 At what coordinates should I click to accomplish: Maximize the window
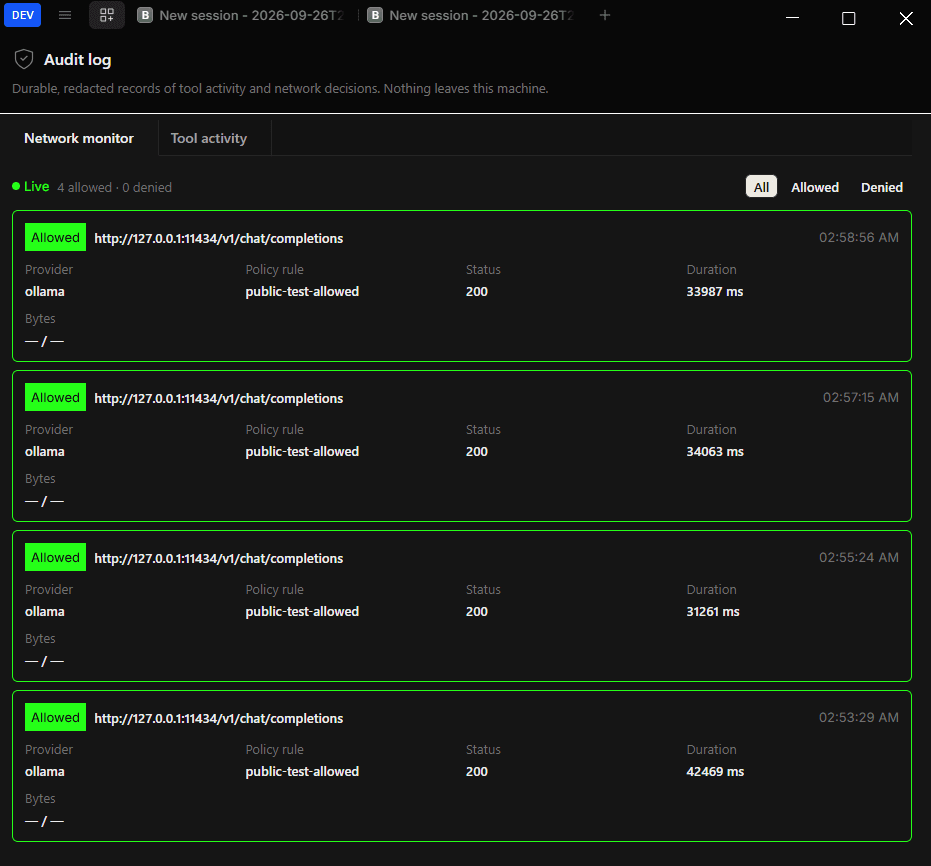(x=848, y=18)
